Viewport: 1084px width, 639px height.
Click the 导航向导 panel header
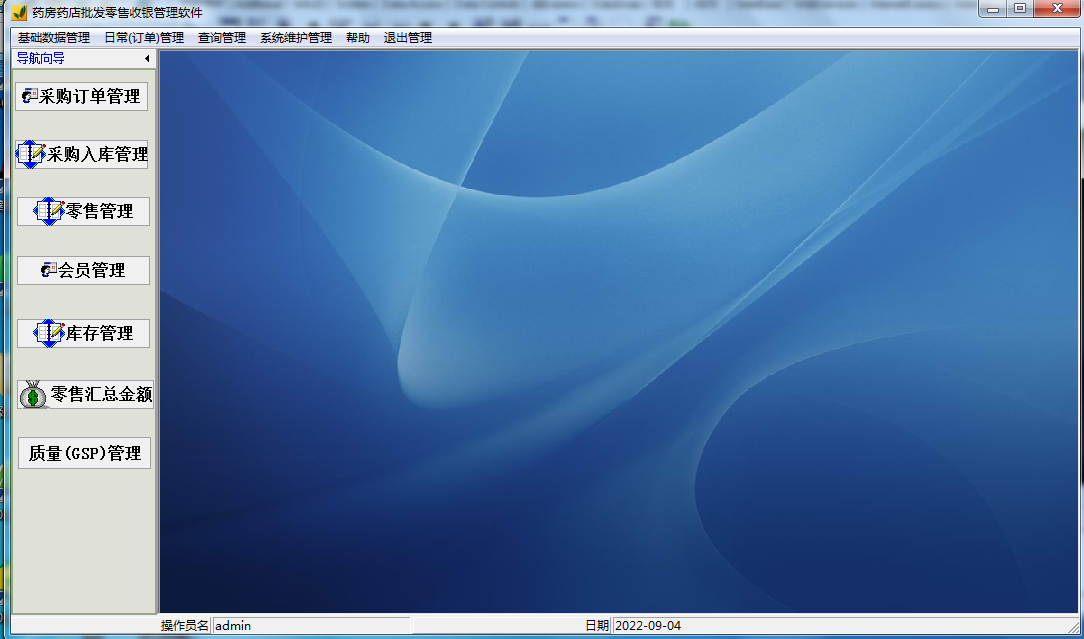coord(40,58)
